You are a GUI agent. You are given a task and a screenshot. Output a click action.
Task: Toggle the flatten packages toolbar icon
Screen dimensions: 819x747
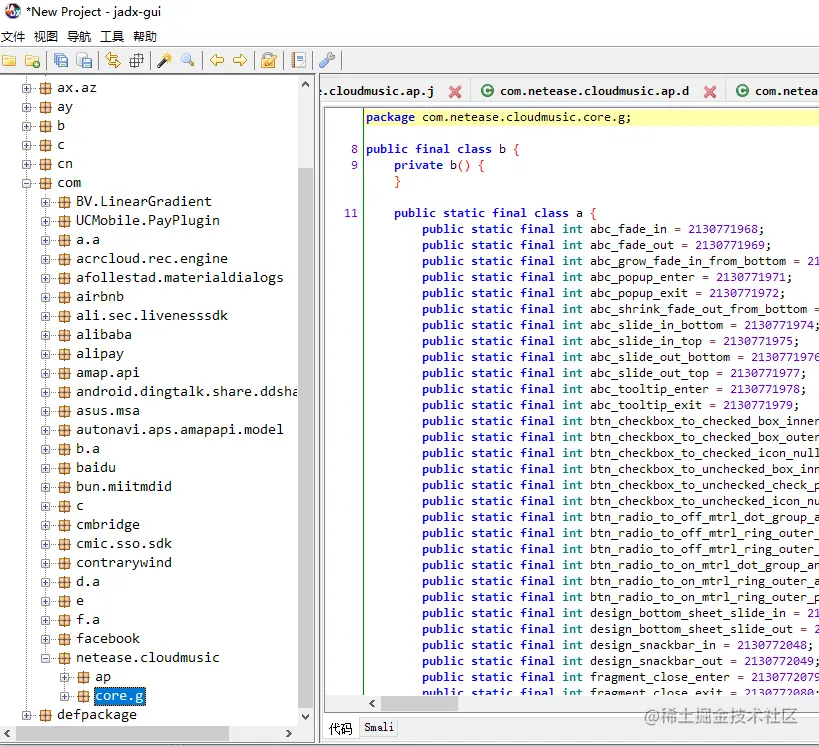(136, 61)
